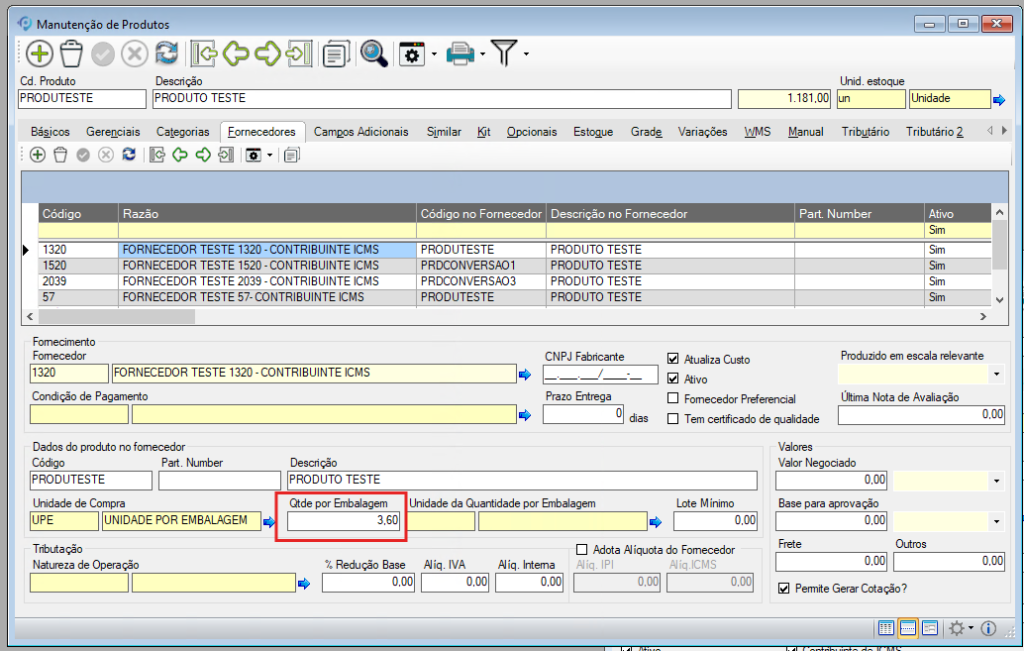Click the main toolbar refresh icon
This screenshot has height=651, width=1024.
[166, 54]
